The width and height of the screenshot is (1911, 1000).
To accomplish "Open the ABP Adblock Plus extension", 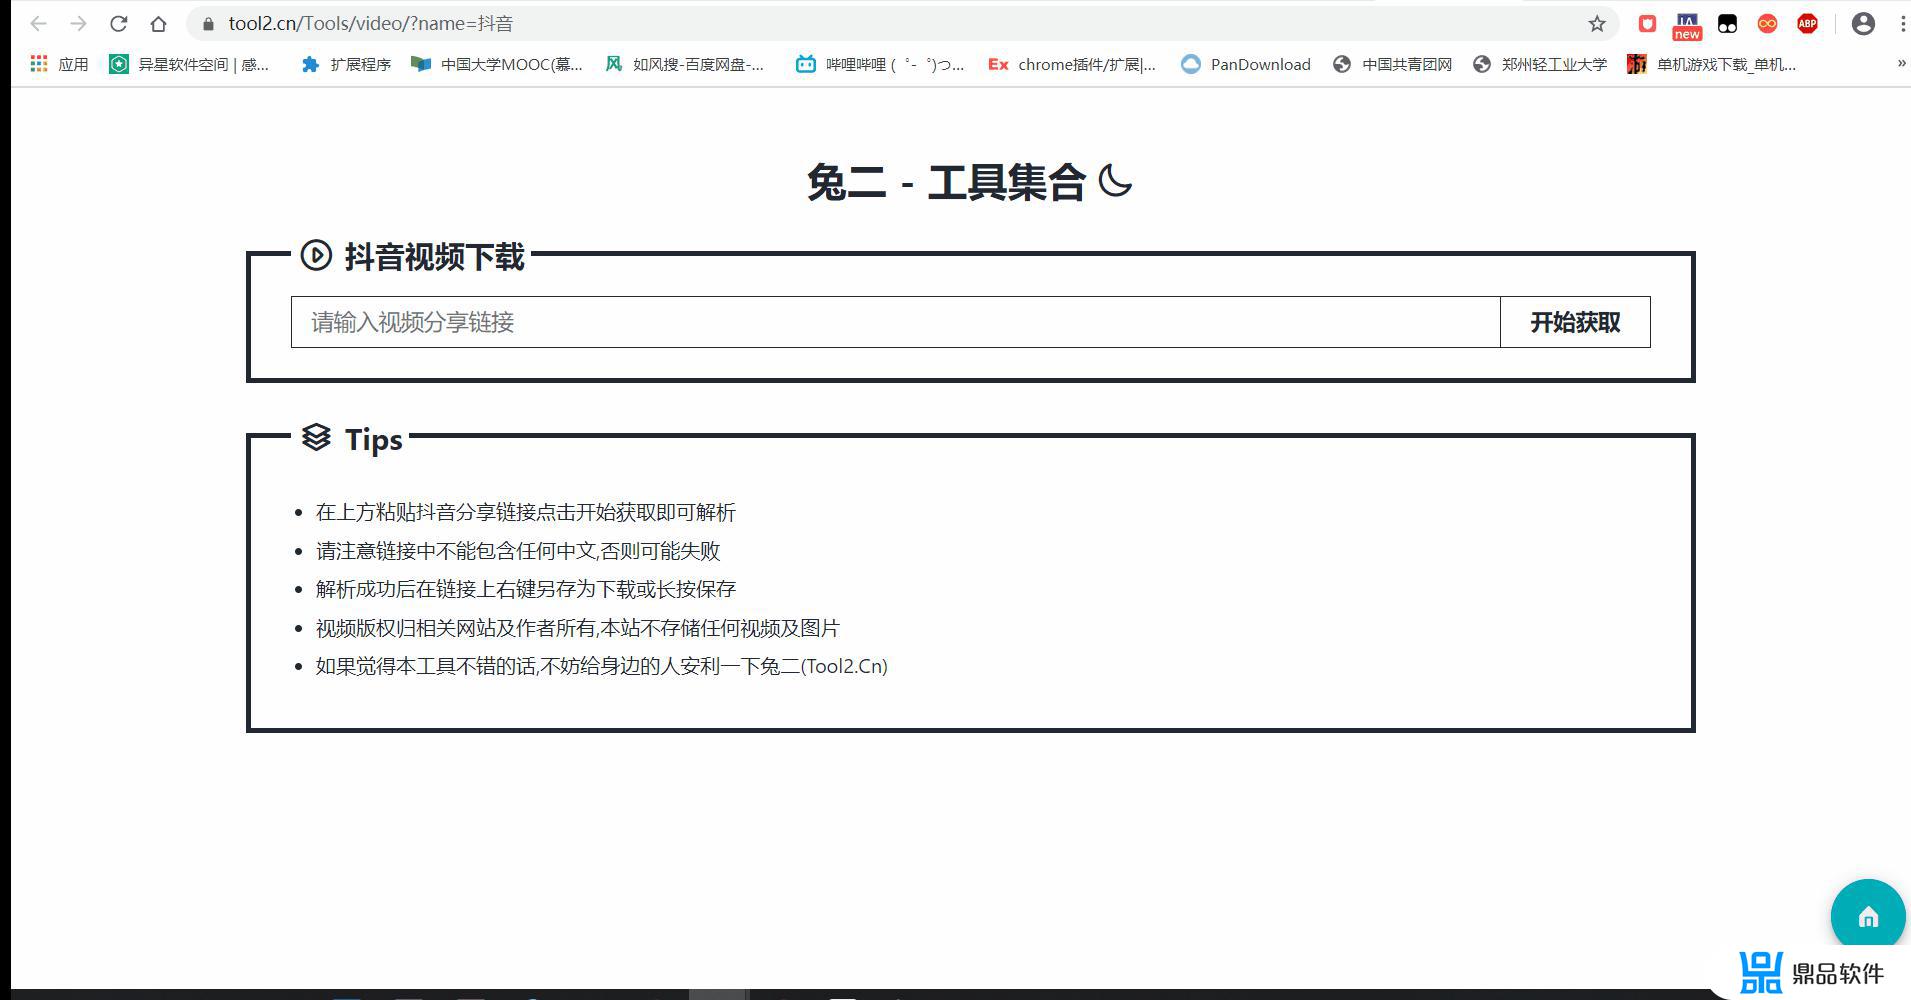I will [x=1807, y=23].
